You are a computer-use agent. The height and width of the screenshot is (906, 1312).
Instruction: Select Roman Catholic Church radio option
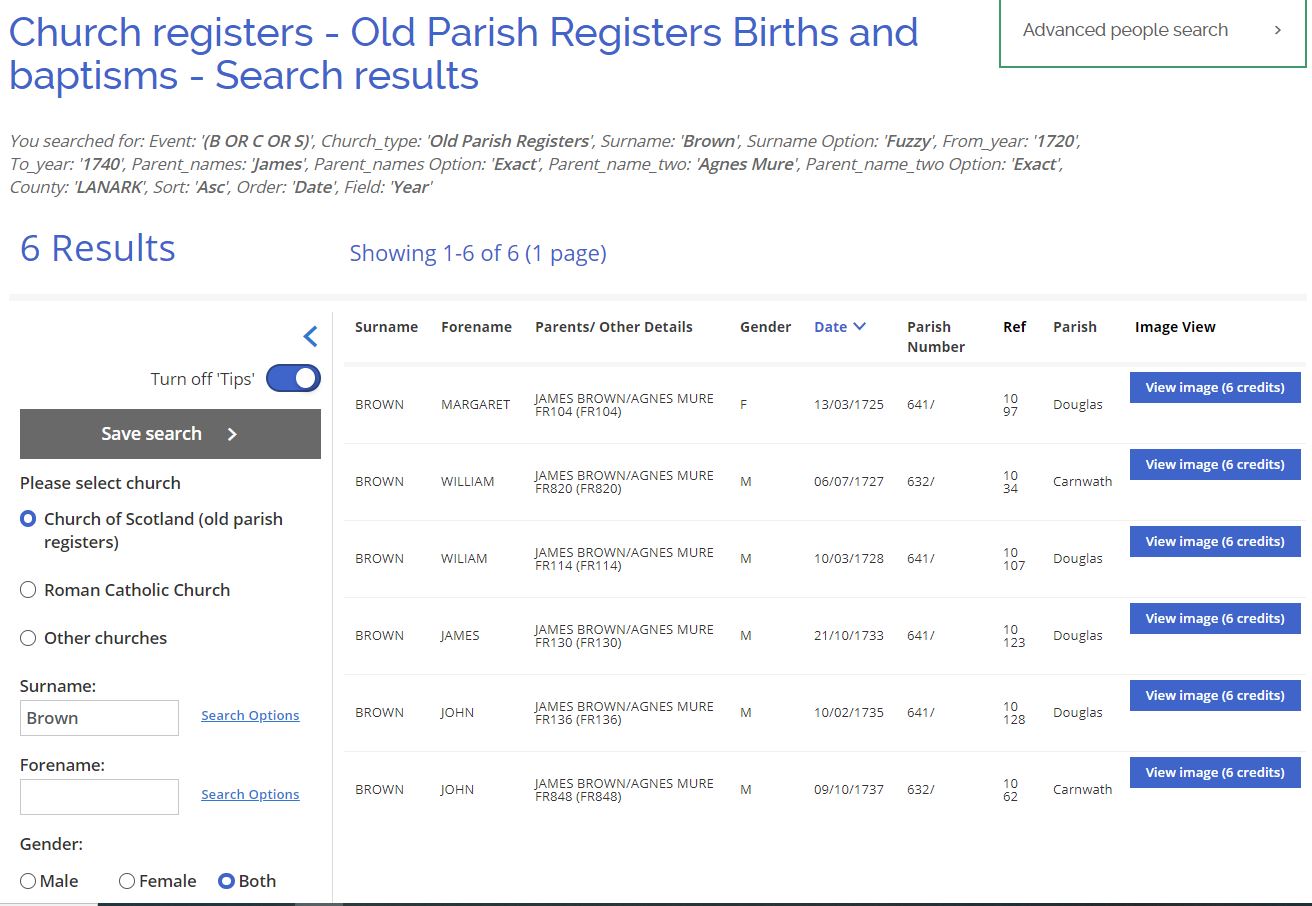(28, 590)
